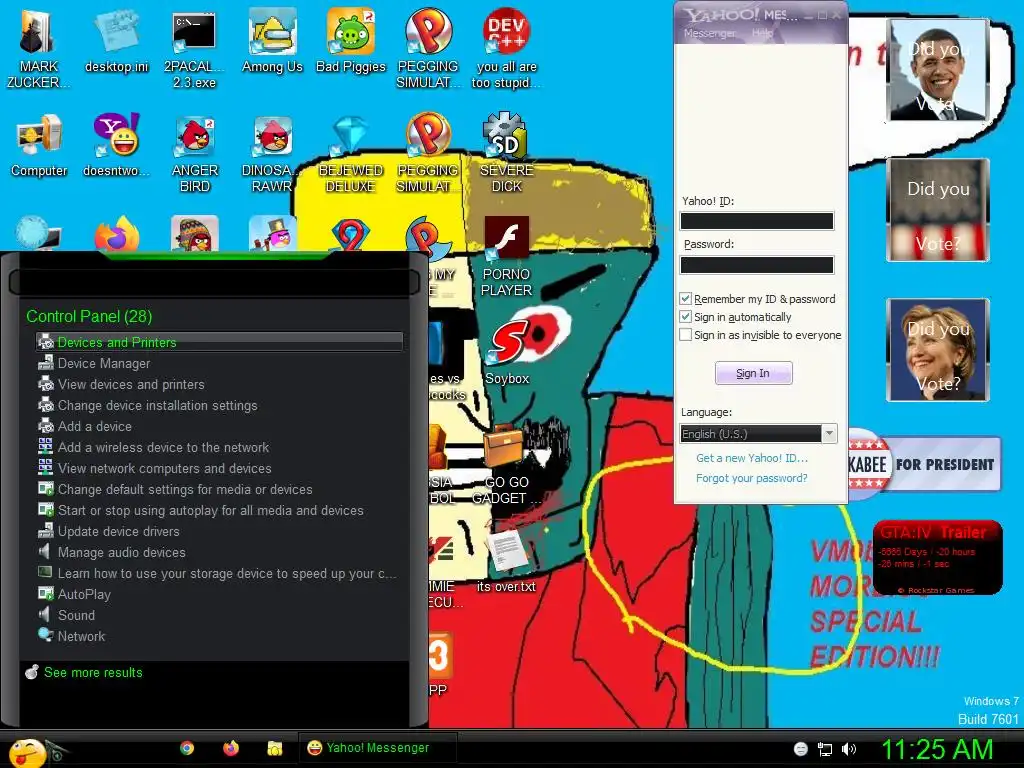Click the Obama Did you Vote gadget
Screen dimensions: 1024x768
pos(938,70)
